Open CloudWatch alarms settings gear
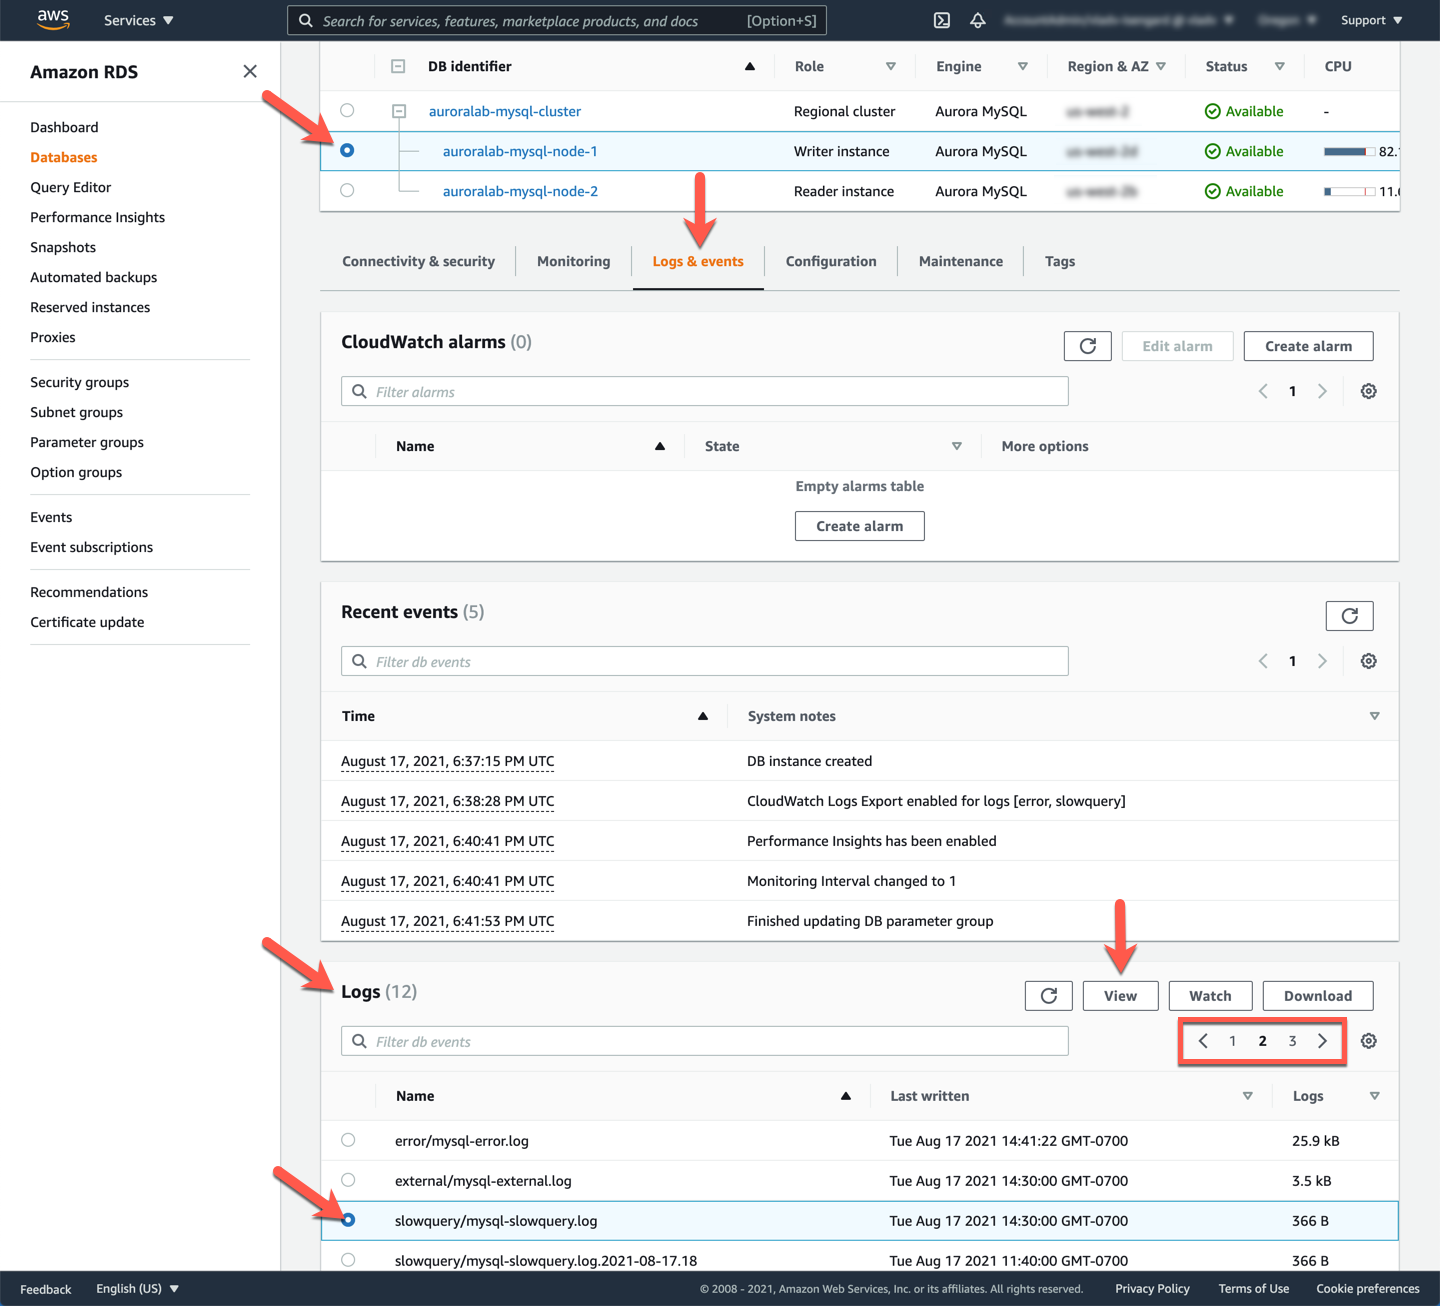Screen dimensions: 1440x1306 pyautogui.click(x=1368, y=391)
